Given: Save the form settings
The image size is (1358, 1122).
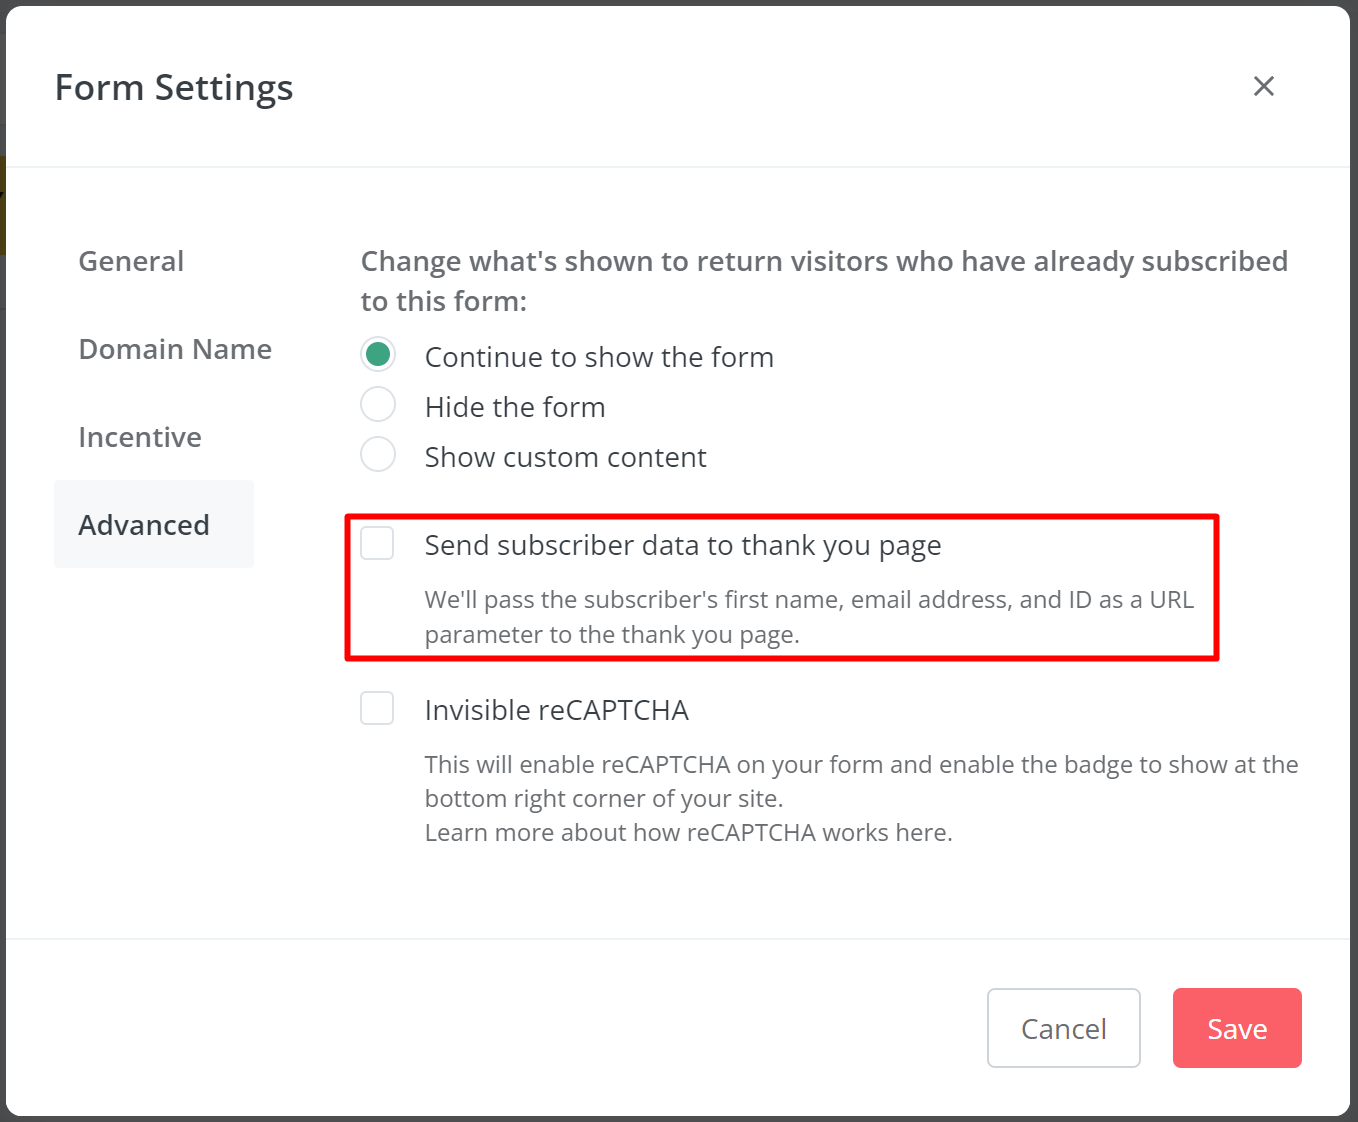Looking at the screenshot, I should [1237, 1028].
